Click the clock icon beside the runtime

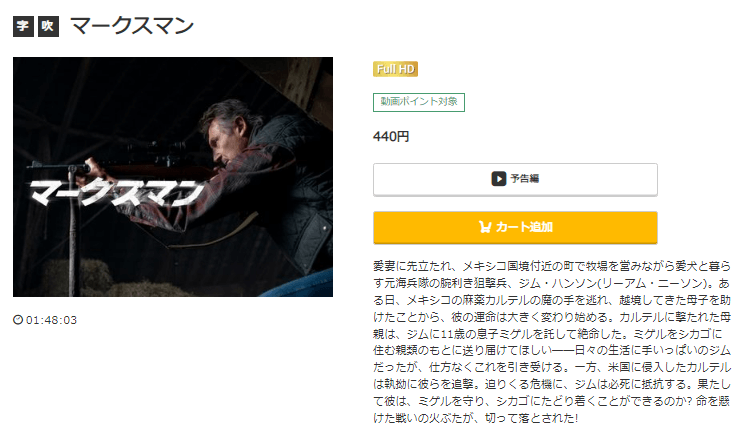coord(18,320)
